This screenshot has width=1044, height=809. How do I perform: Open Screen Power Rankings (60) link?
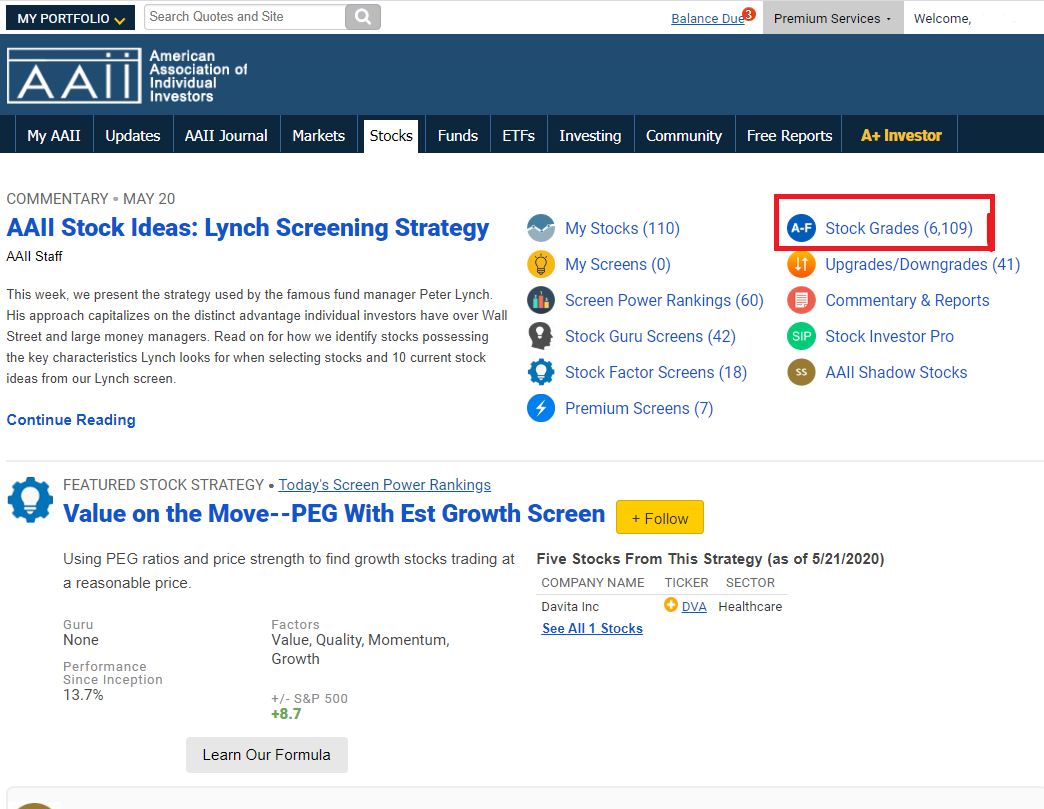pyautogui.click(x=664, y=300)
